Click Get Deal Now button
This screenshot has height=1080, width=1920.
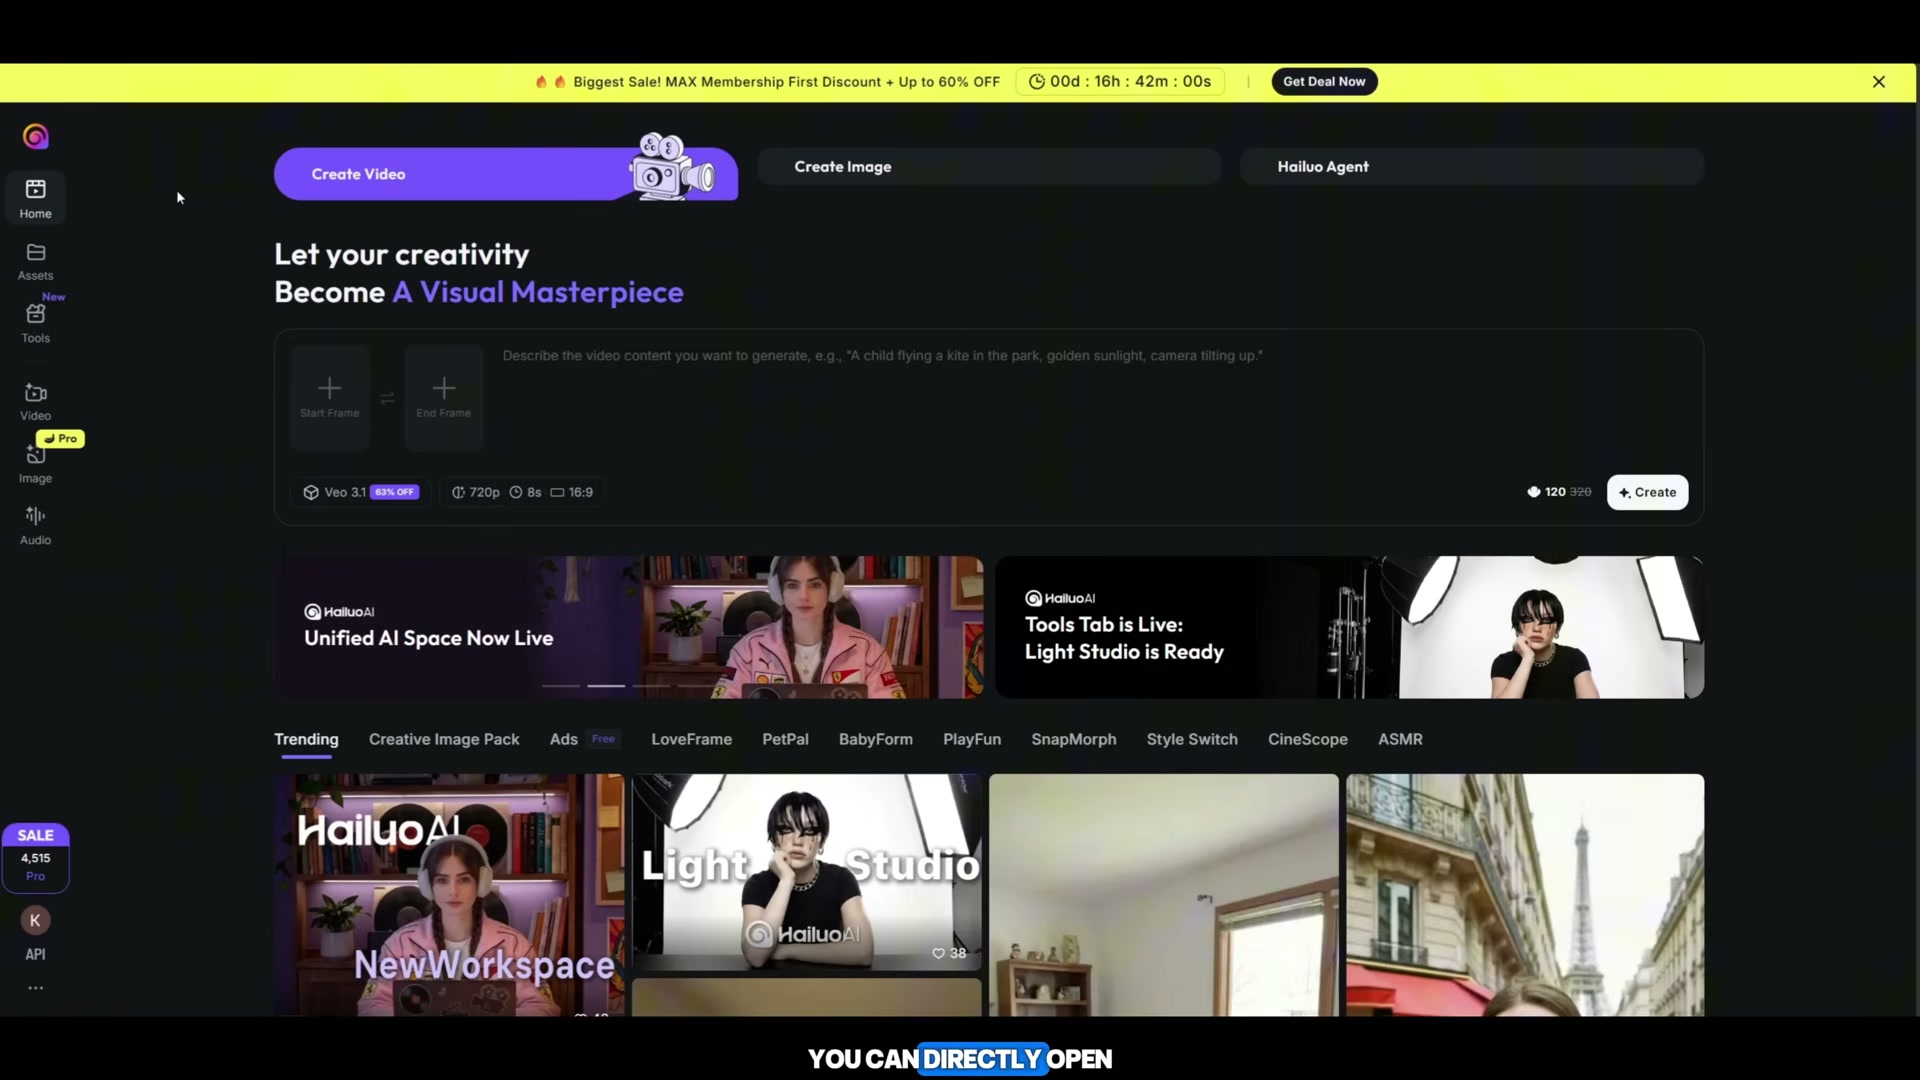click(x=1324, y=82)
